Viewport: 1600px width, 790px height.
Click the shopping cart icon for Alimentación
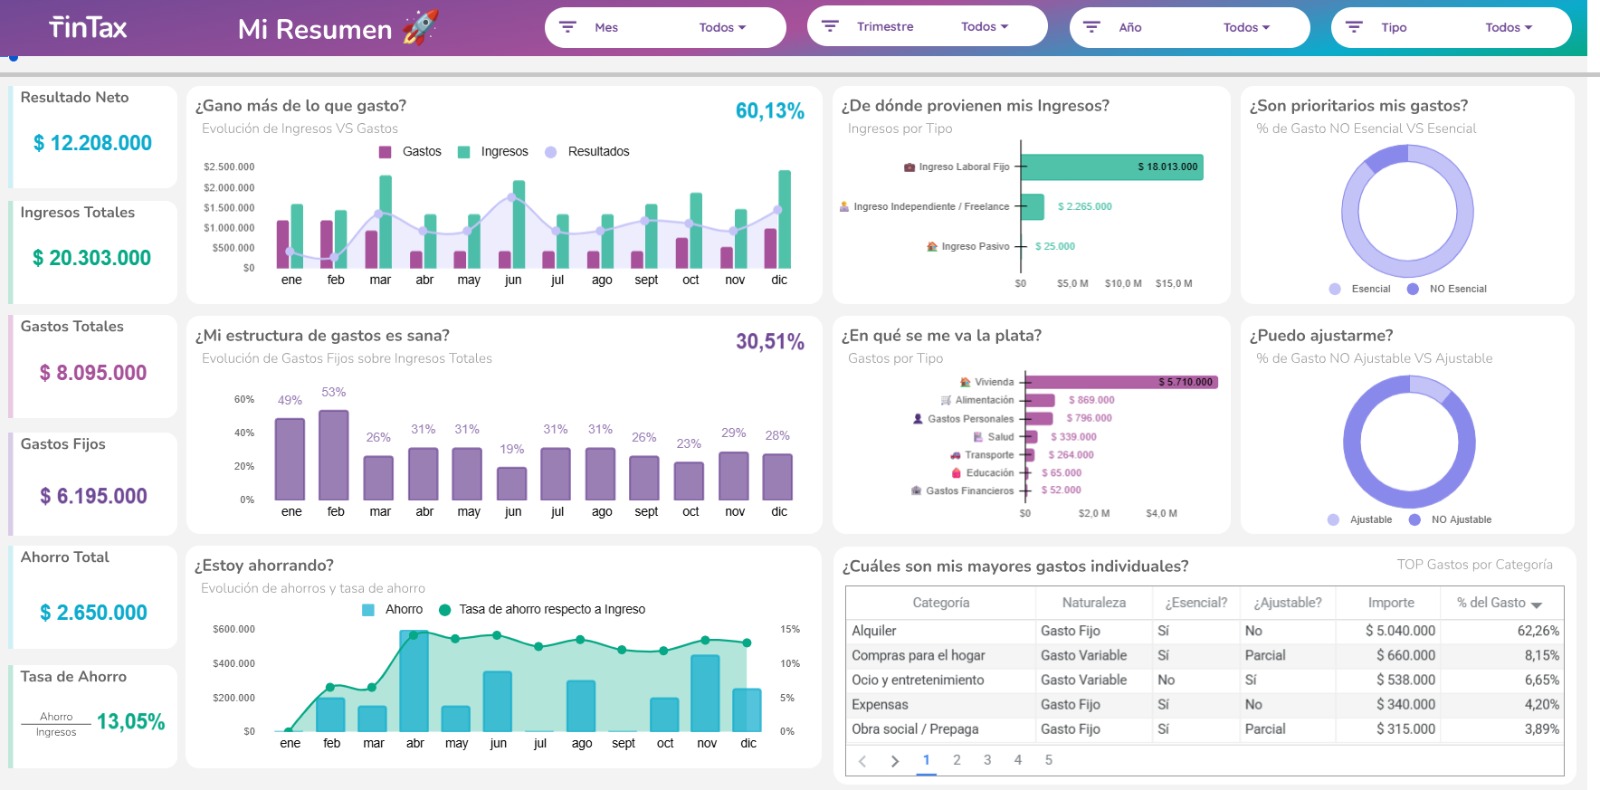(x=946, y=400)
